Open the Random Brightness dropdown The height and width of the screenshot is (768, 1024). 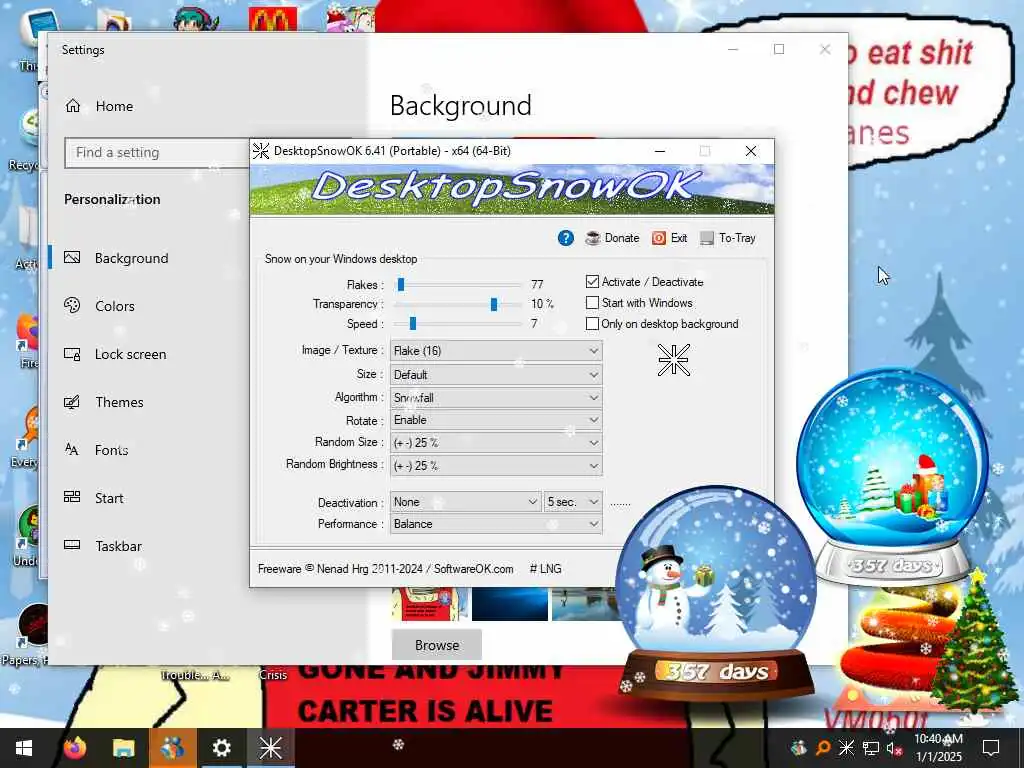pos(496,465)
